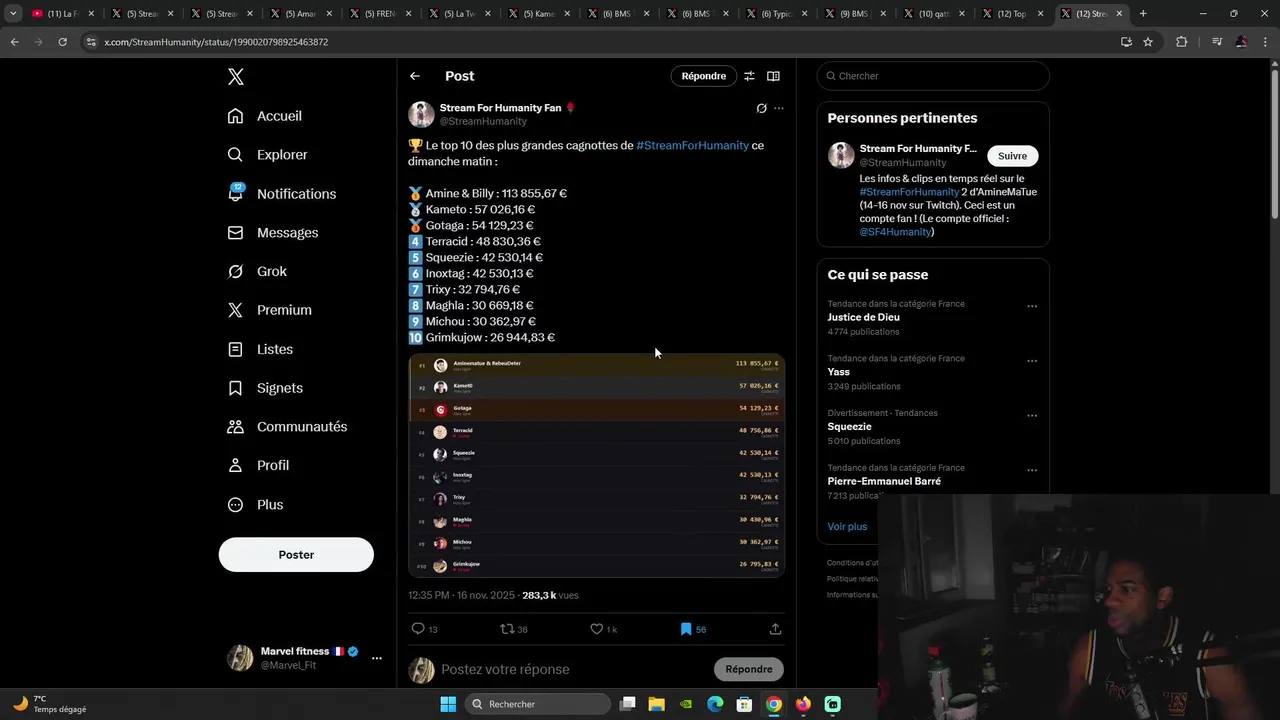Open Communautés in the sidebar
The width and height of the screenshot is (1280, 720).
[x=287, y=427]
